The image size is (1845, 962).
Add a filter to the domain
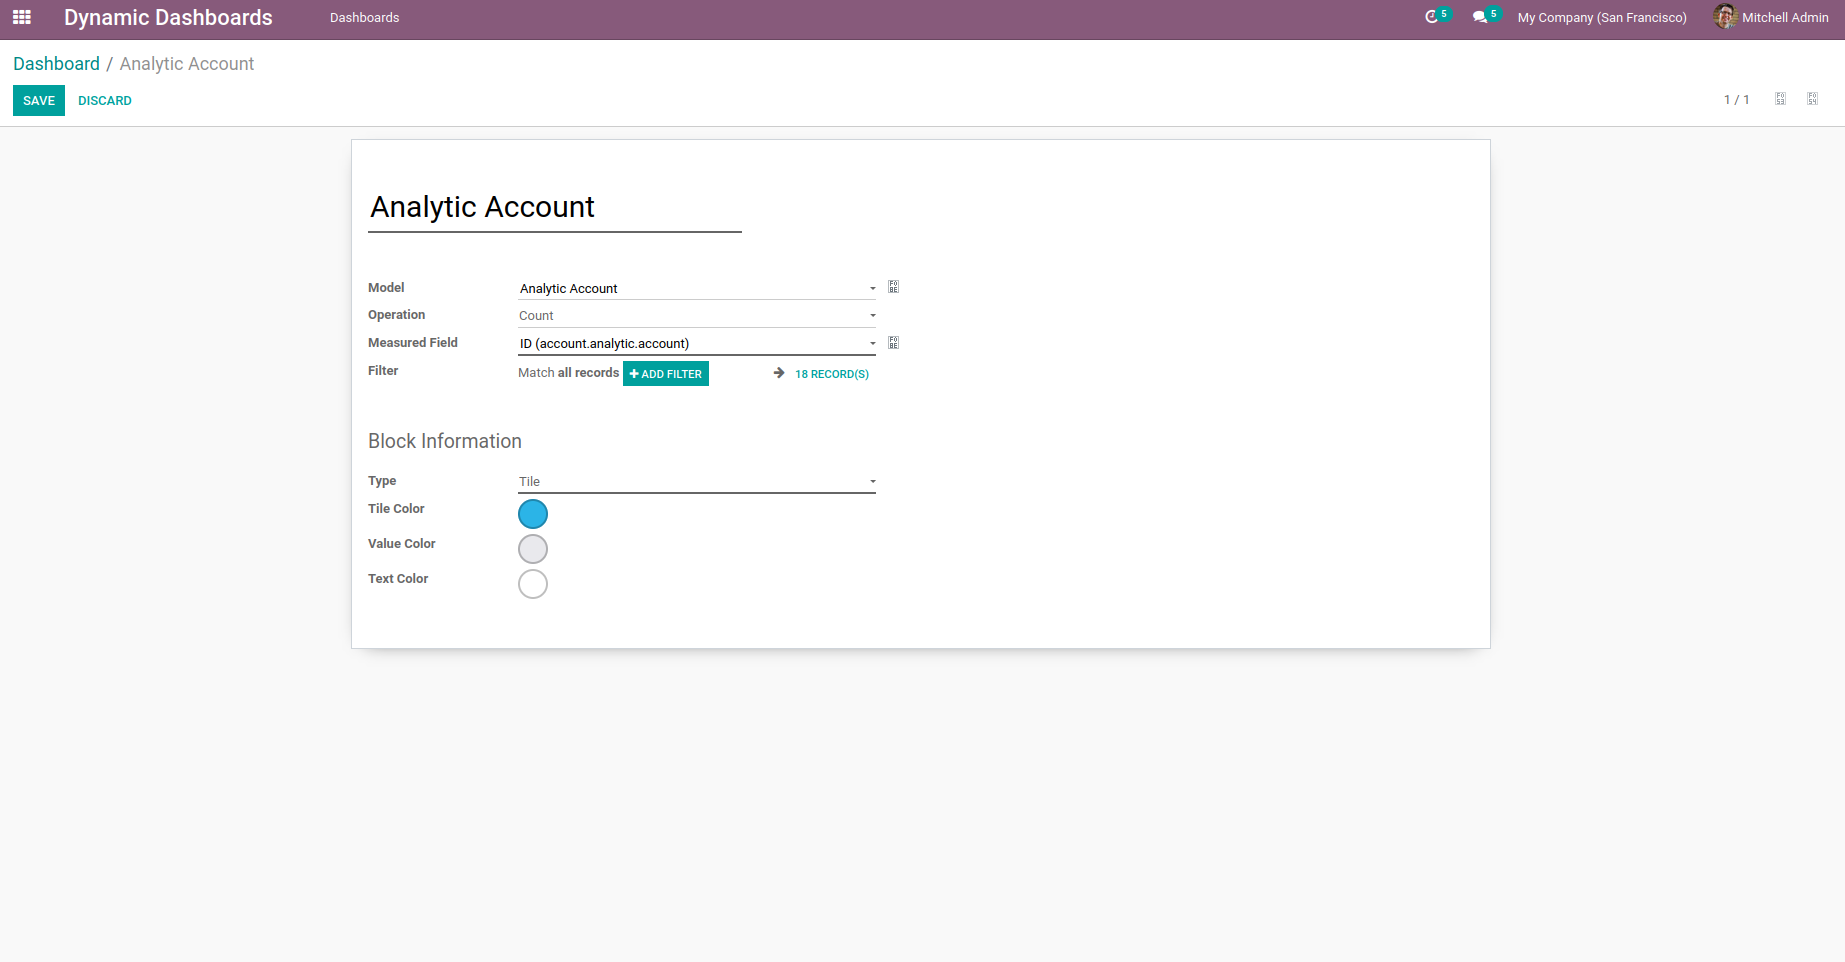point(666,374)
